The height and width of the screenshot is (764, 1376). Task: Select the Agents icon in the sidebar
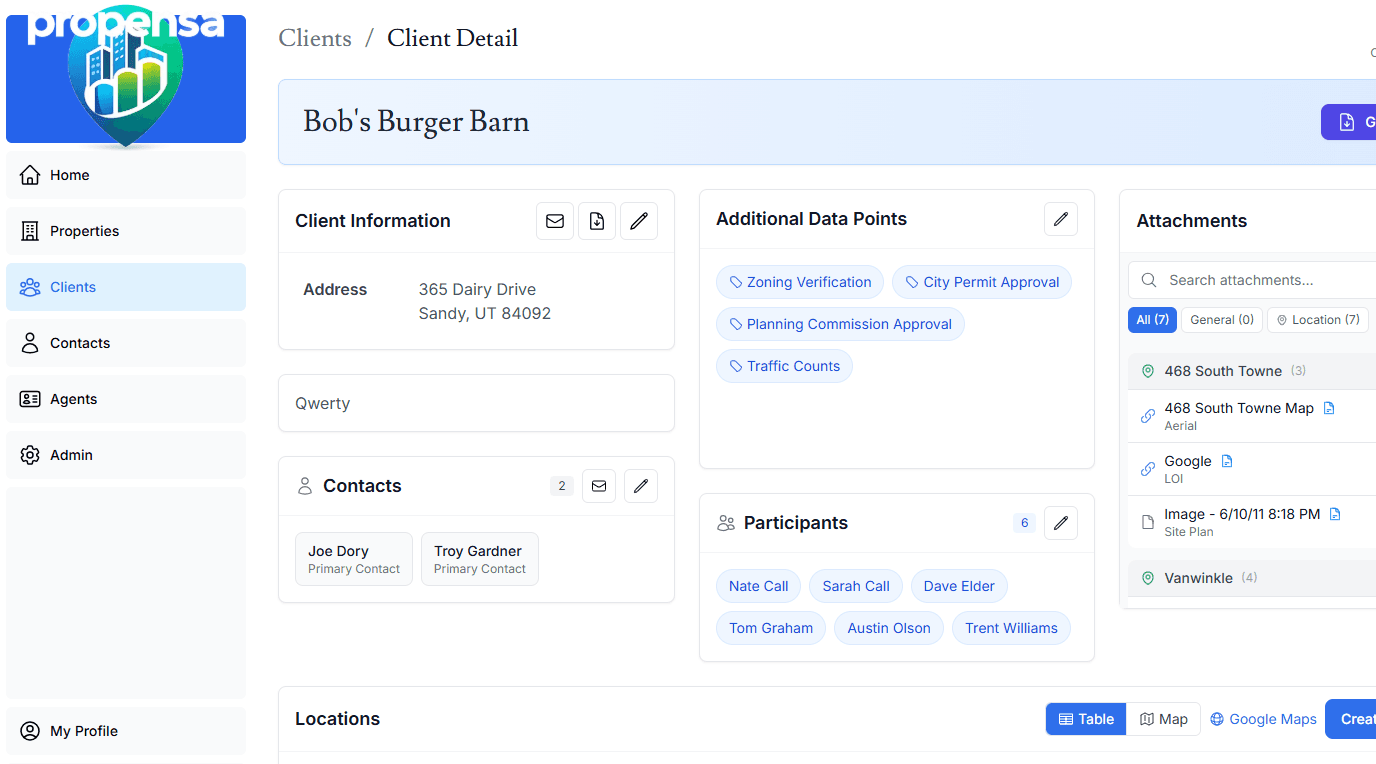pyautogui.click(x=30, y=399)
